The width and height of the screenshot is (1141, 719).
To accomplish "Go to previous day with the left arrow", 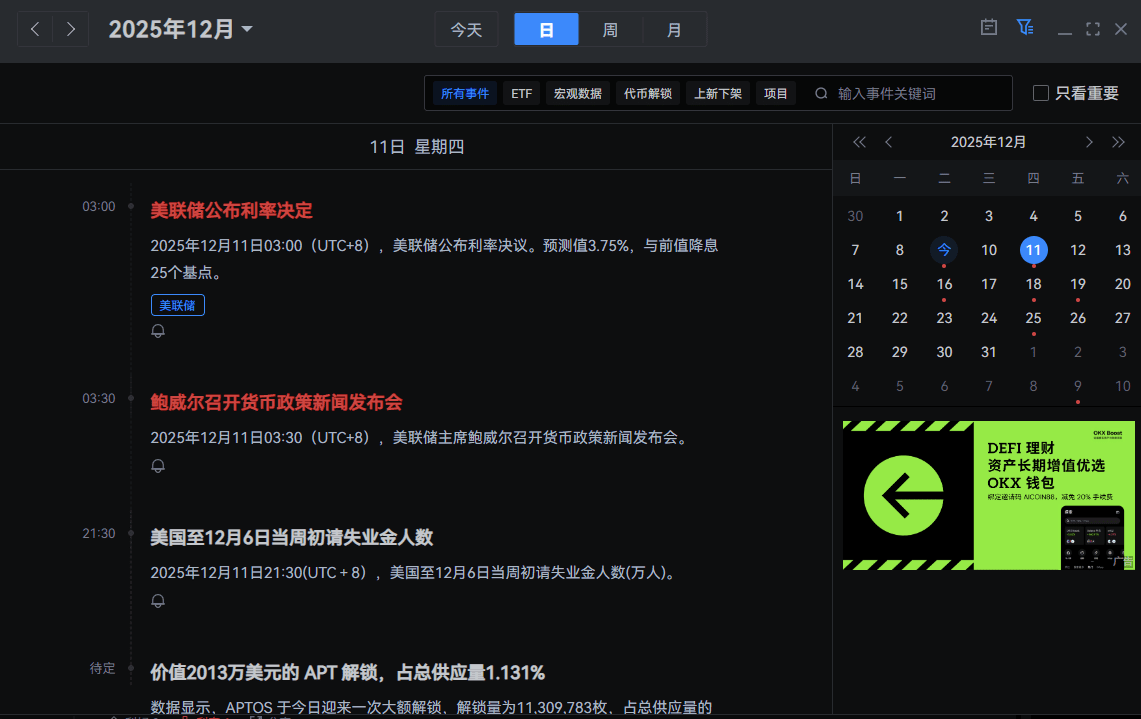I will (35, 29).
